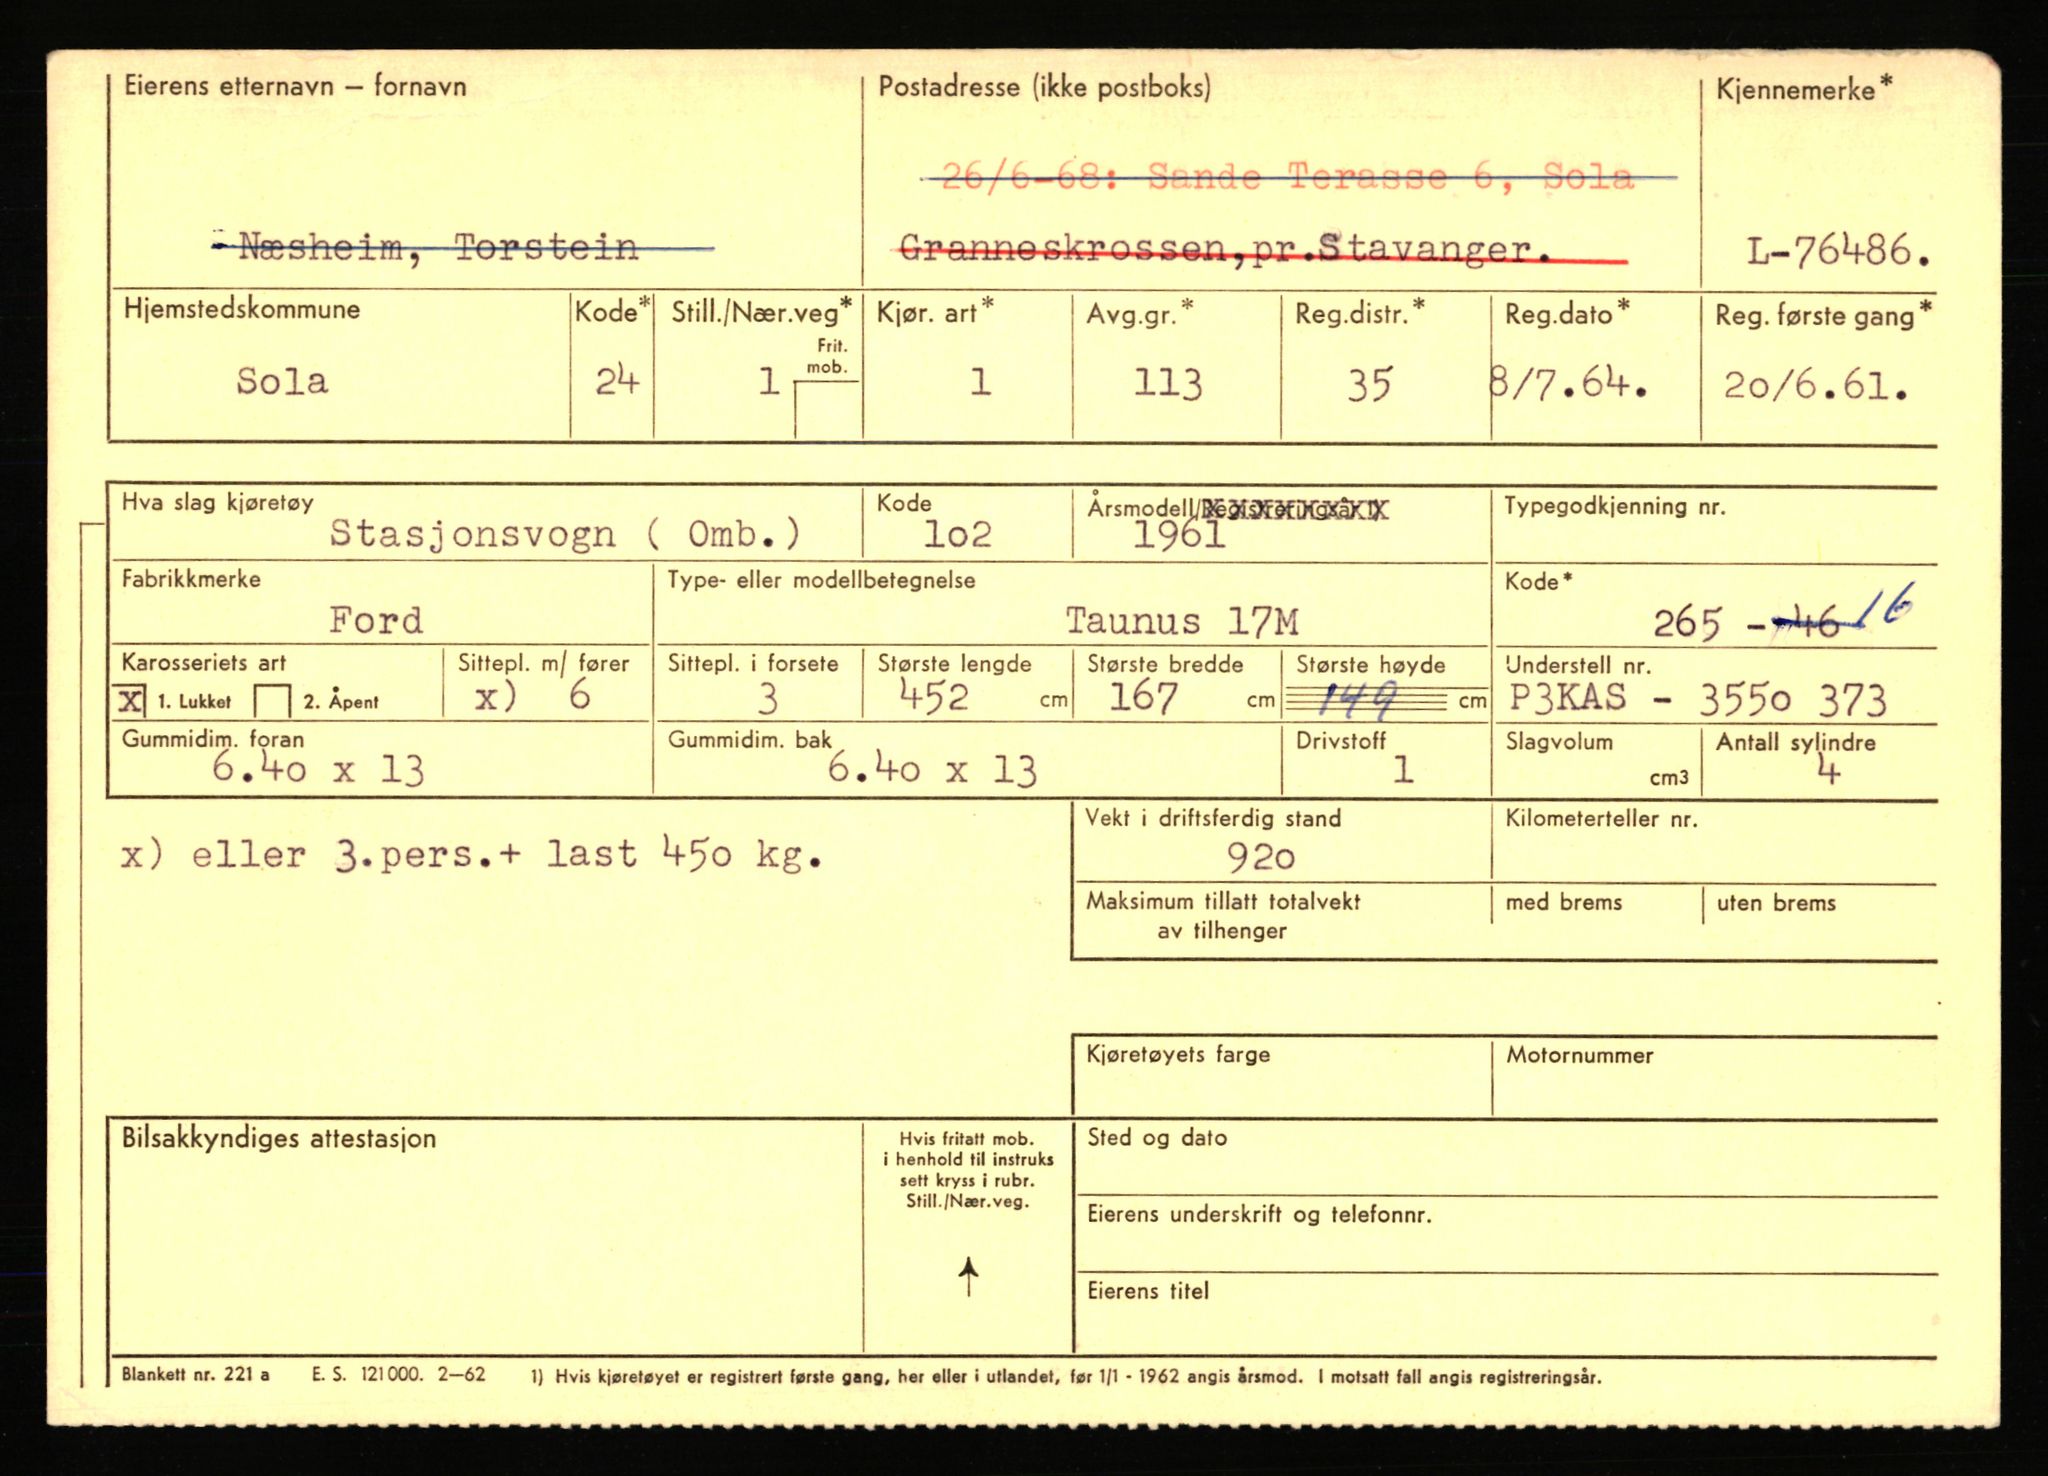Click the crossed-out address 'Sande Terasse 6, Sola'
Image resolution: width=2048 pixels, height=1476 pixels.
point(1390,178)
